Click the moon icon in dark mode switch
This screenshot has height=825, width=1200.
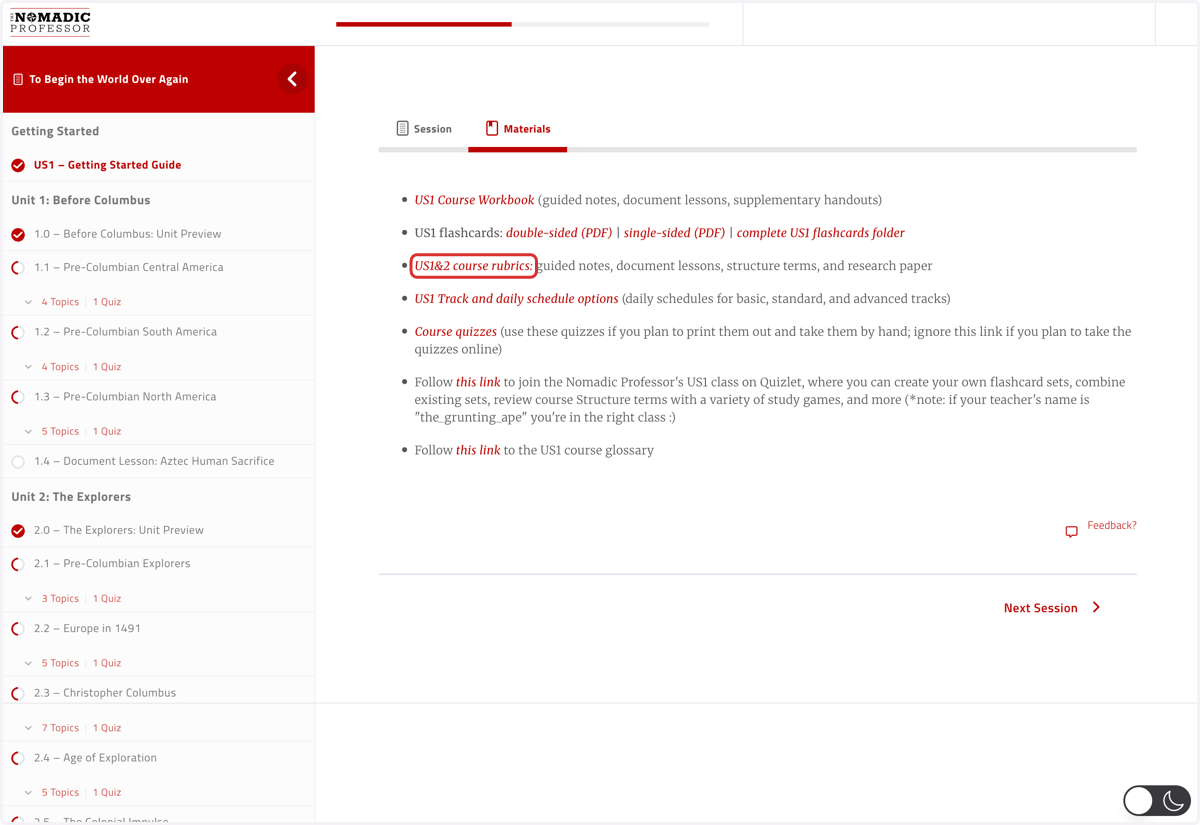point(1173,800)
